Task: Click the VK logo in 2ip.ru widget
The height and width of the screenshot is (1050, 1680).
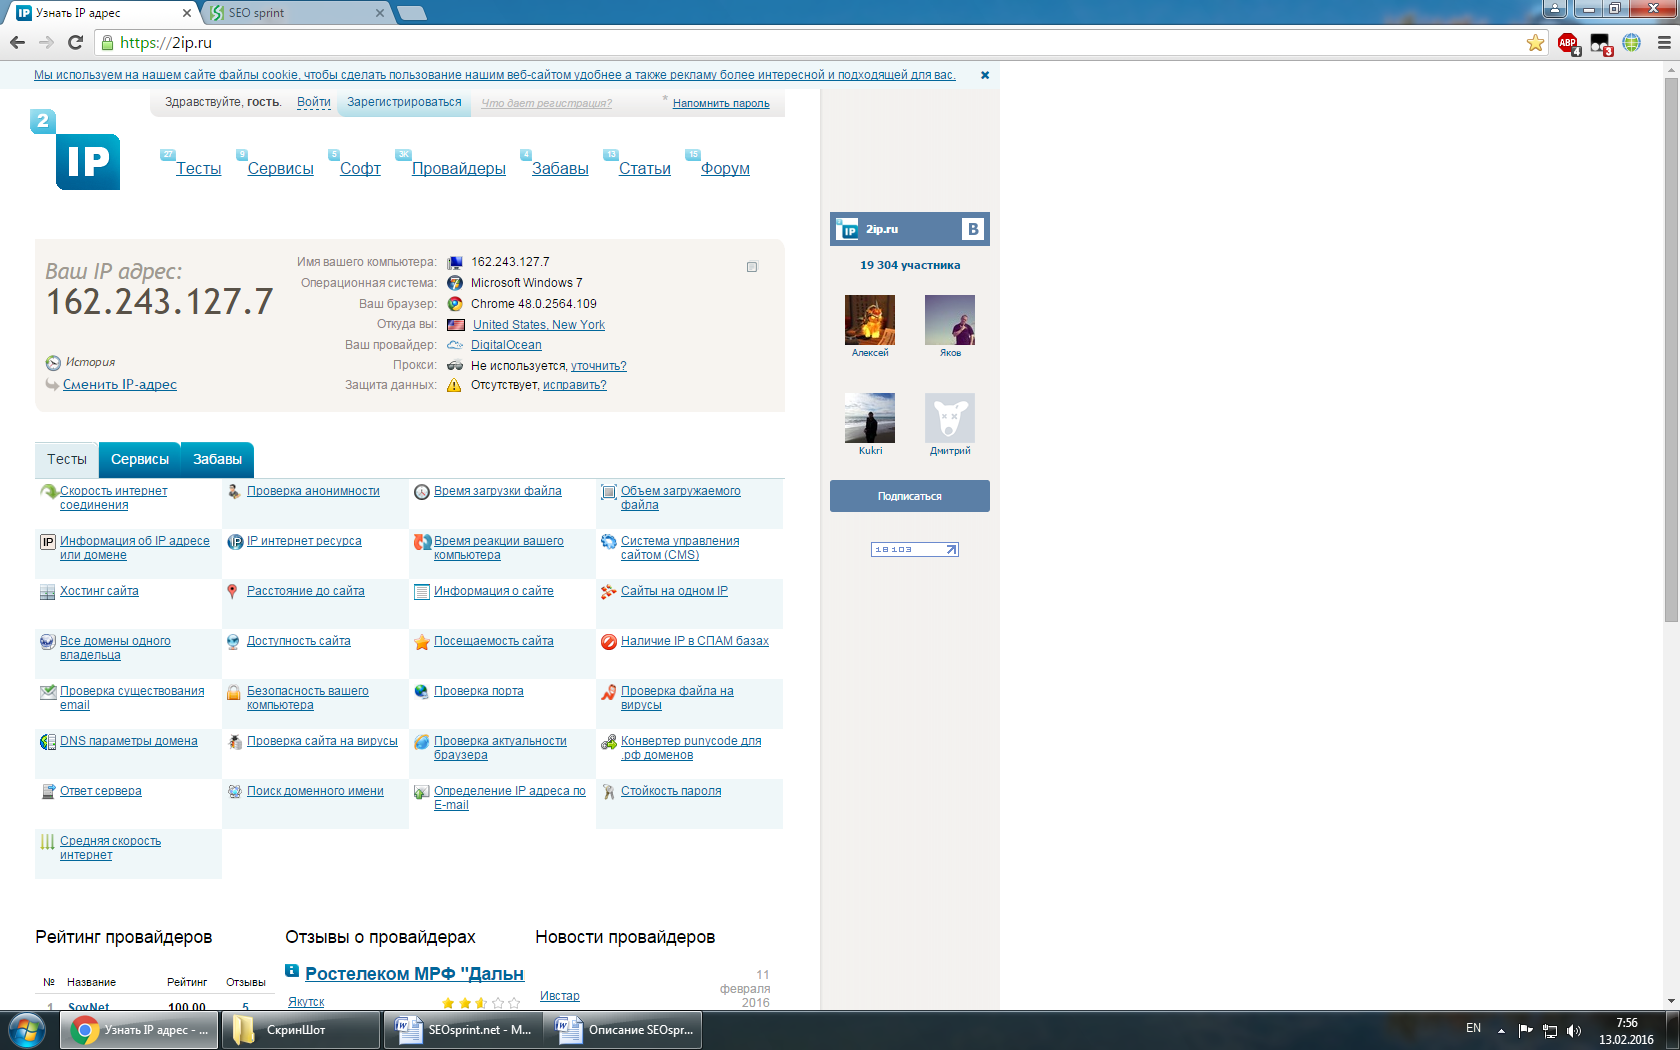Action: [x=973, y=229]
